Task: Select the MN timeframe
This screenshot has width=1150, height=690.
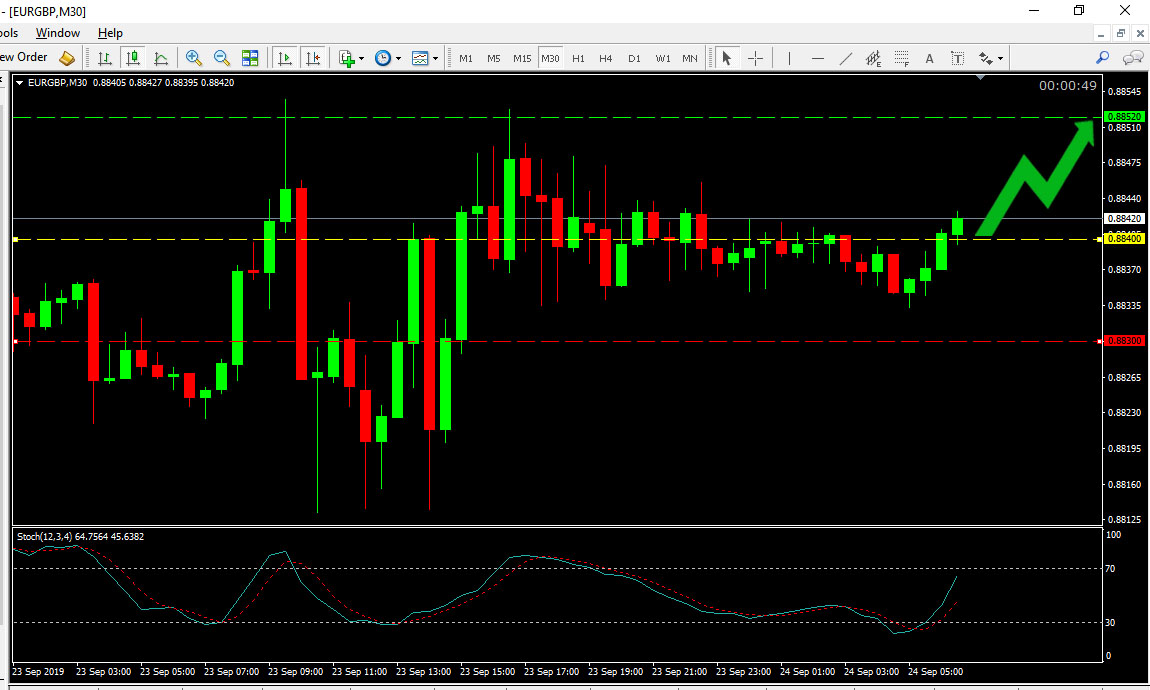Action: coord(690,58)
